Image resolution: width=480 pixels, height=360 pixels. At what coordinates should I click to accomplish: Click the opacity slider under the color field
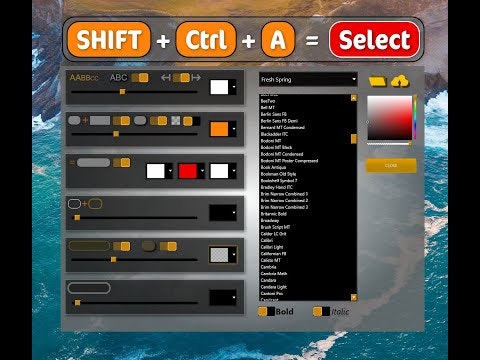(389, 144)
